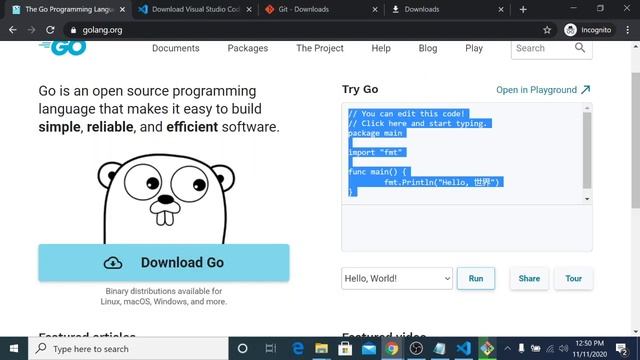Screen dimensions: 640x360
Task: Switch to Download Visual Studio Code tab
Action: tap(195, 9)
